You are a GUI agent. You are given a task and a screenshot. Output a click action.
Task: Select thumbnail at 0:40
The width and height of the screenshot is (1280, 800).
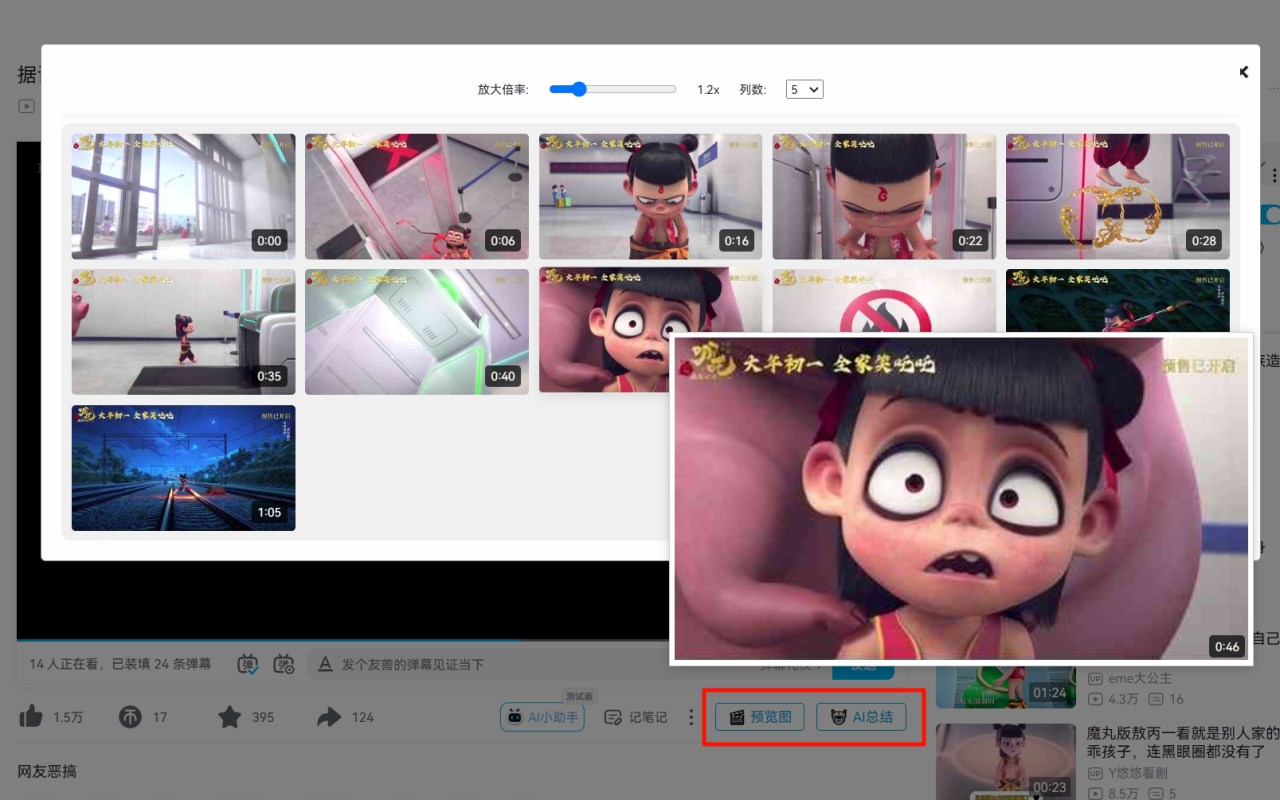click(417, 331)
